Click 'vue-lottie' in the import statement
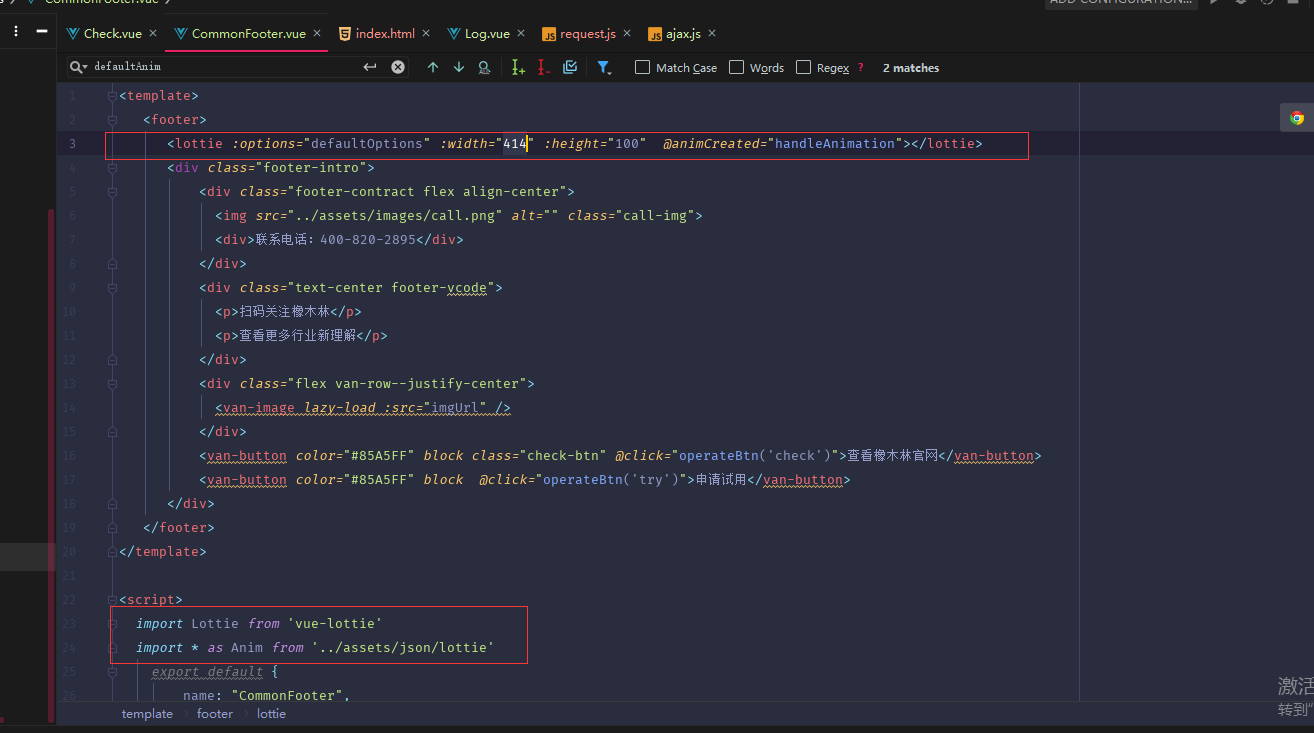 click(x=335, y=624)
